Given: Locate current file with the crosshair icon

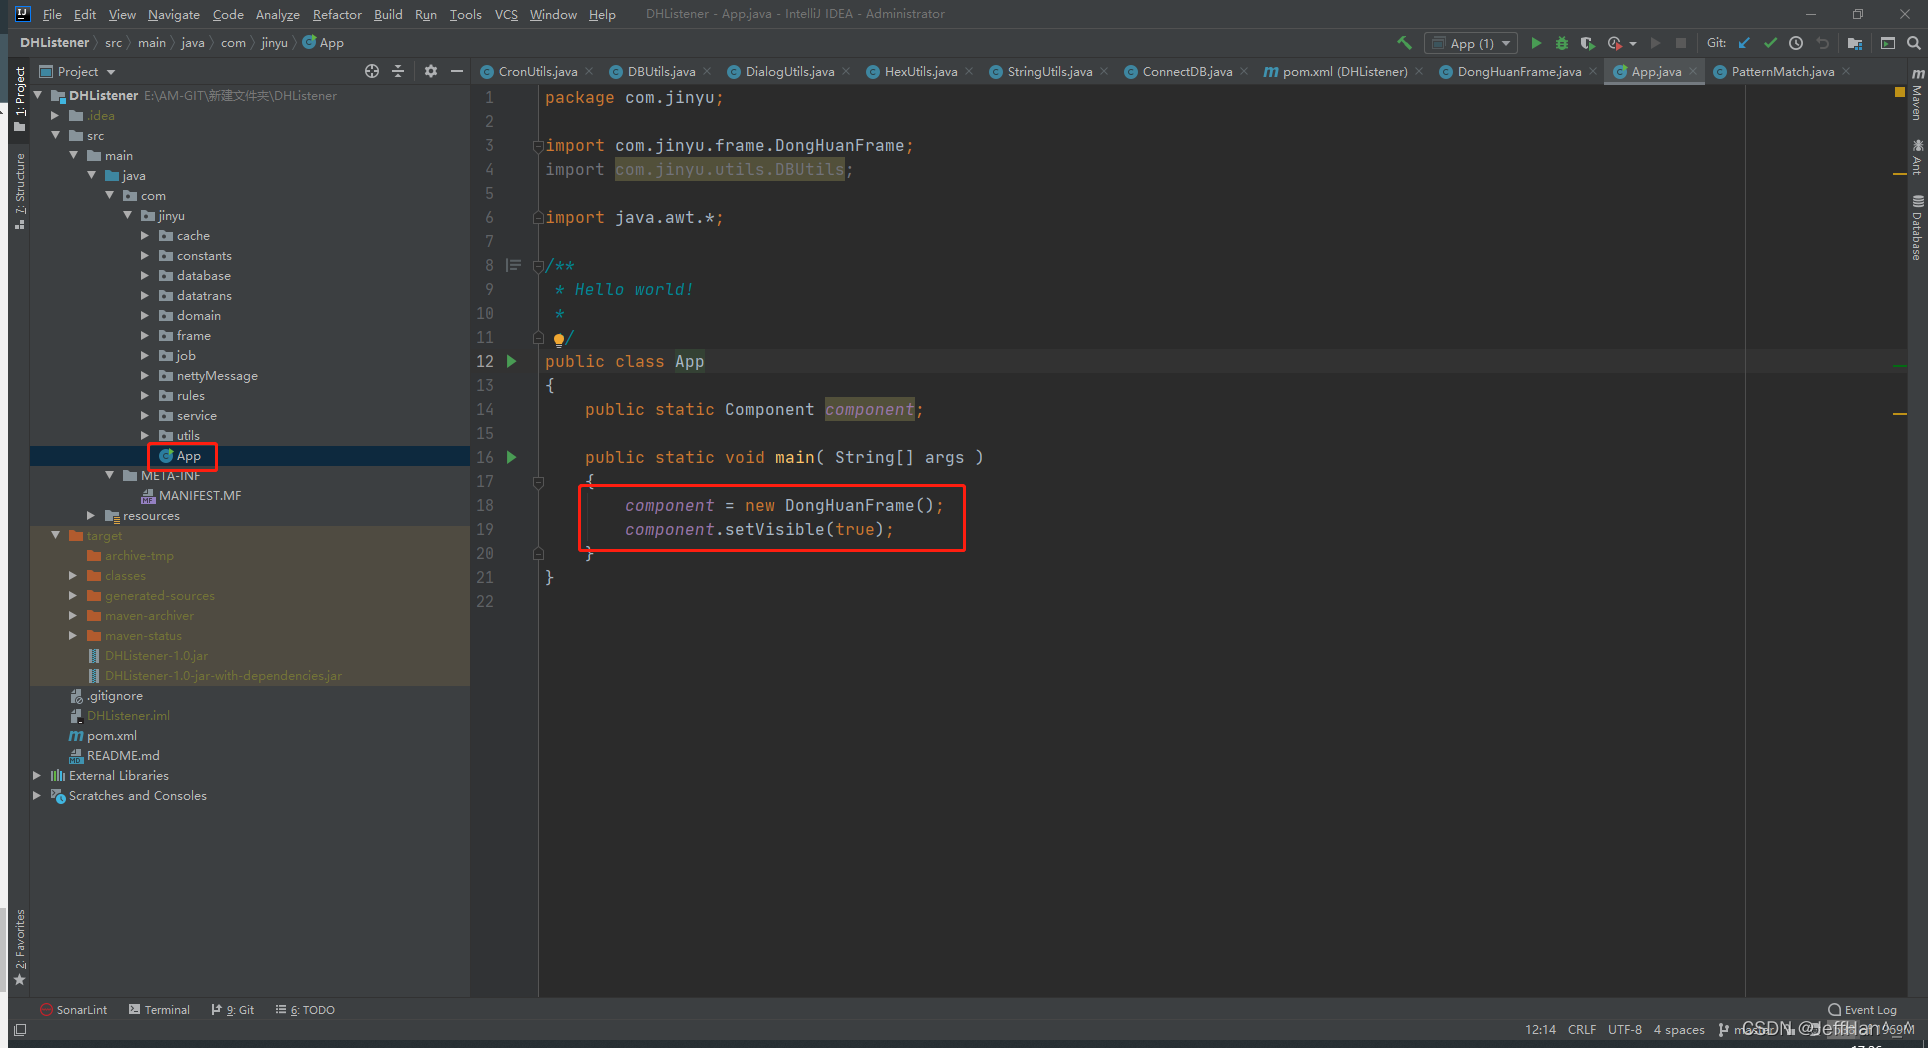Looking at the screenshot, I should [372, 71].
